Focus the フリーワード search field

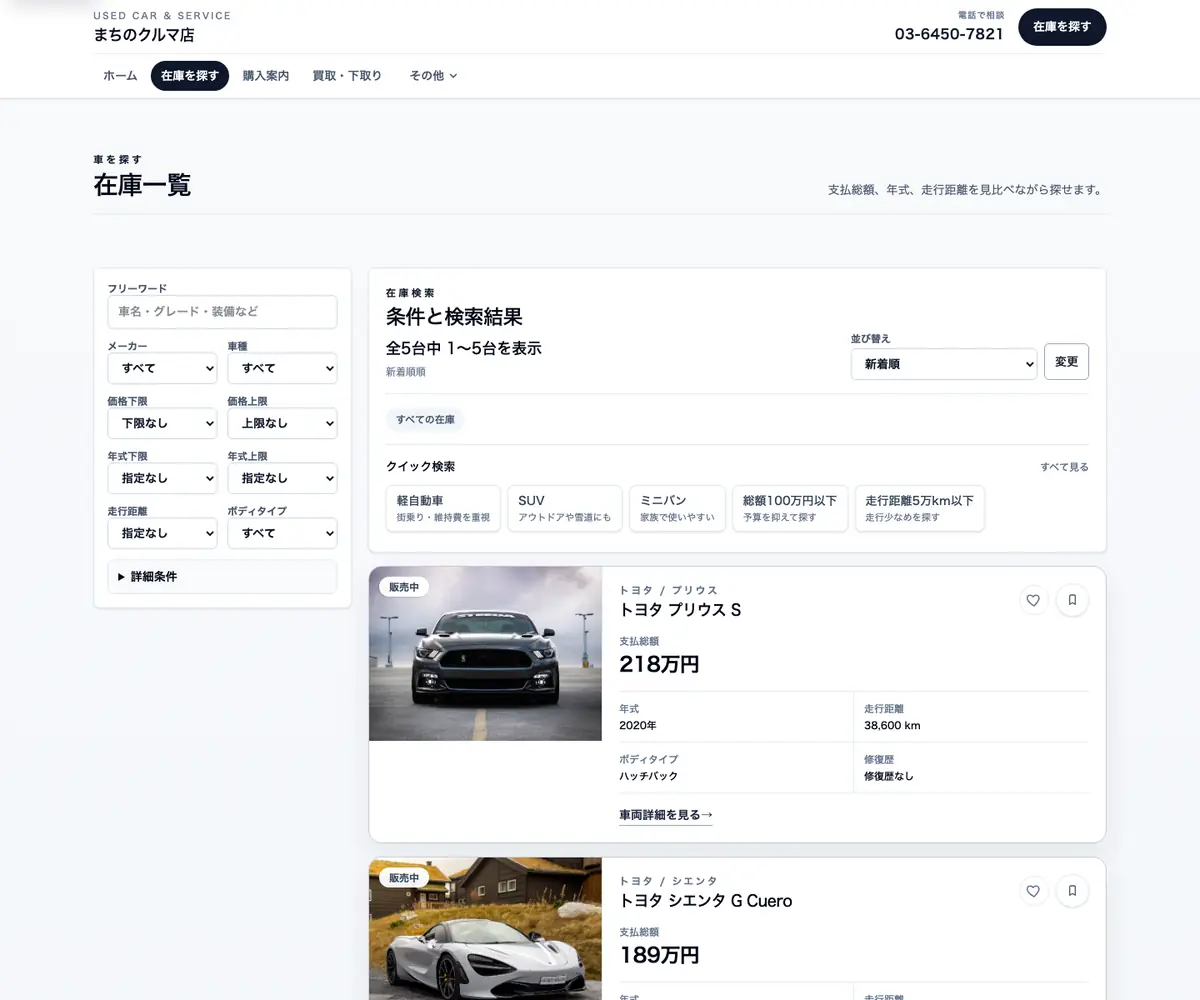222,312
